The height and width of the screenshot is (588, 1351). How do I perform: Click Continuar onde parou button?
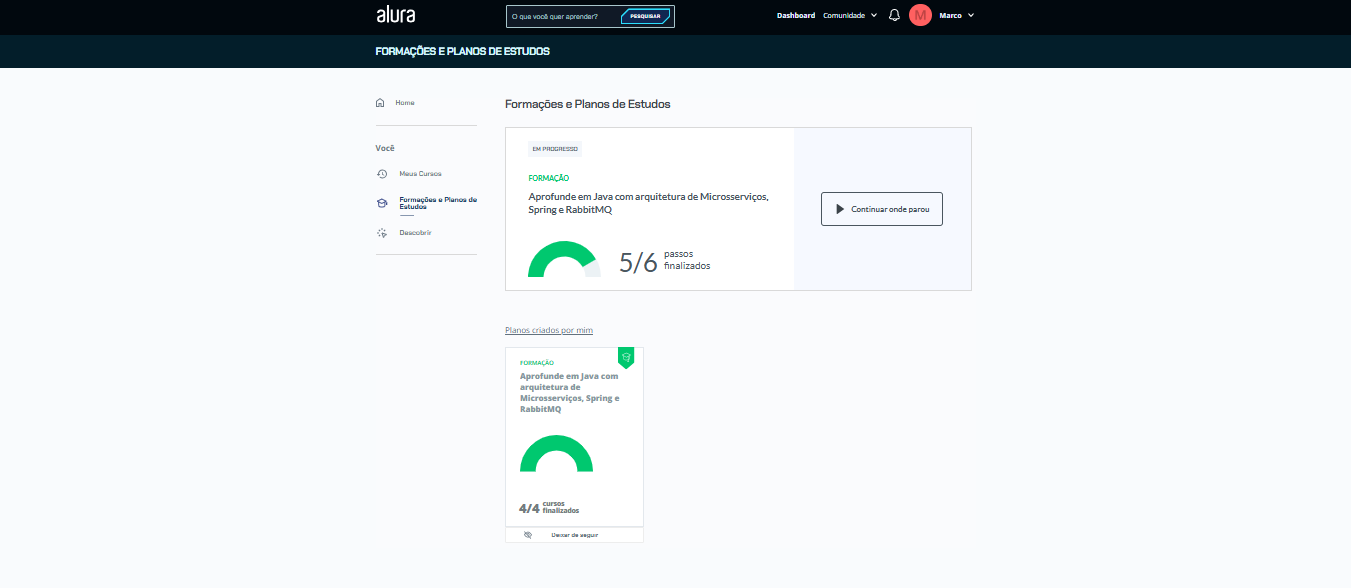pos(881,209)
